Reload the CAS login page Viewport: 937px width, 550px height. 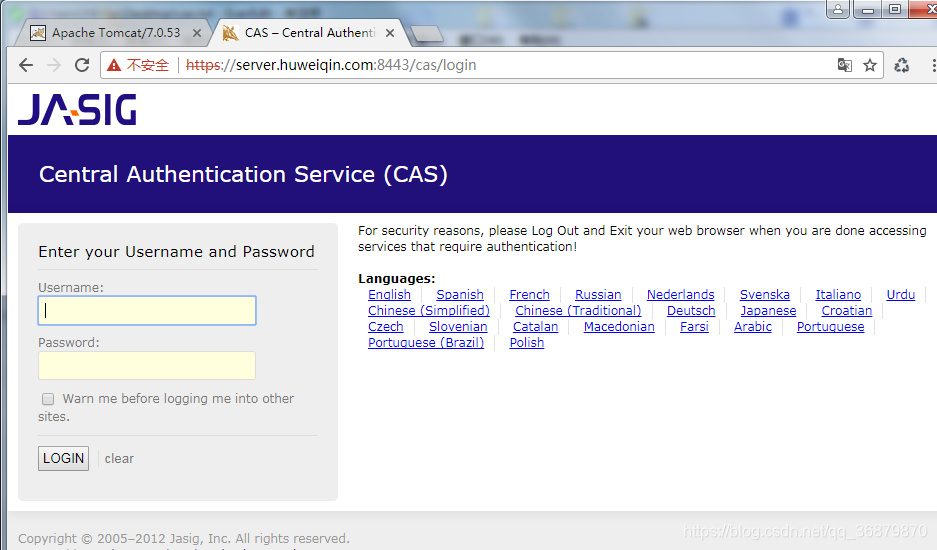tap(82, 65)
